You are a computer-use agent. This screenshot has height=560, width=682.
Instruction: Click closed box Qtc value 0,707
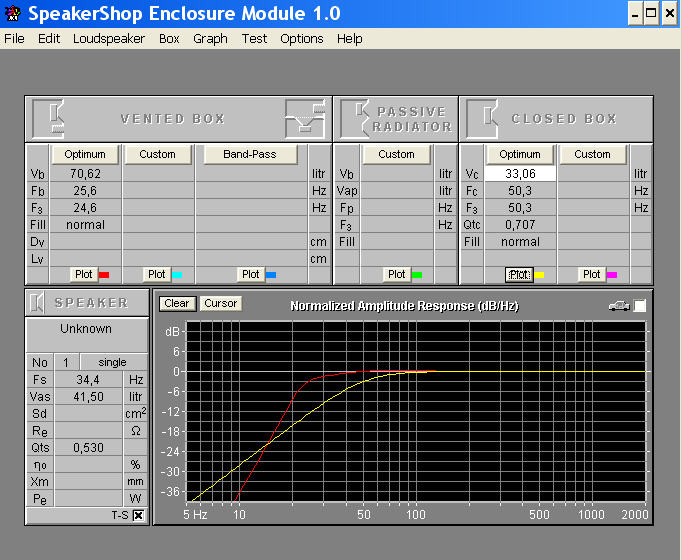(x=520, y=225)
